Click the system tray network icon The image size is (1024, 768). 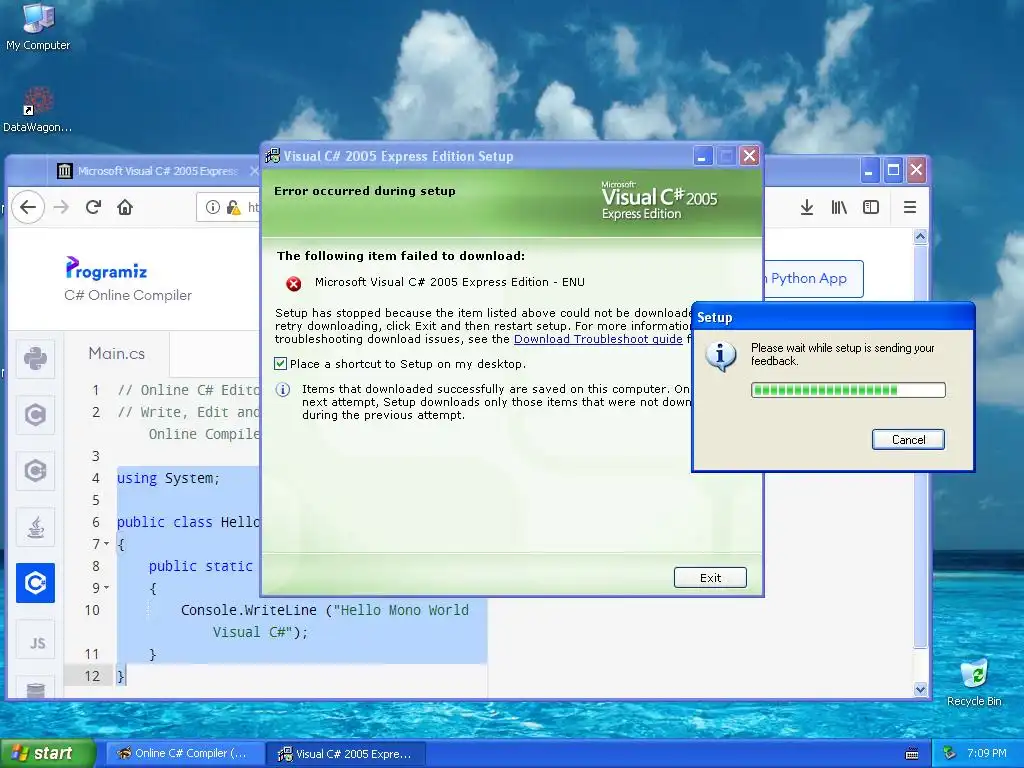[x=950, y=753]
